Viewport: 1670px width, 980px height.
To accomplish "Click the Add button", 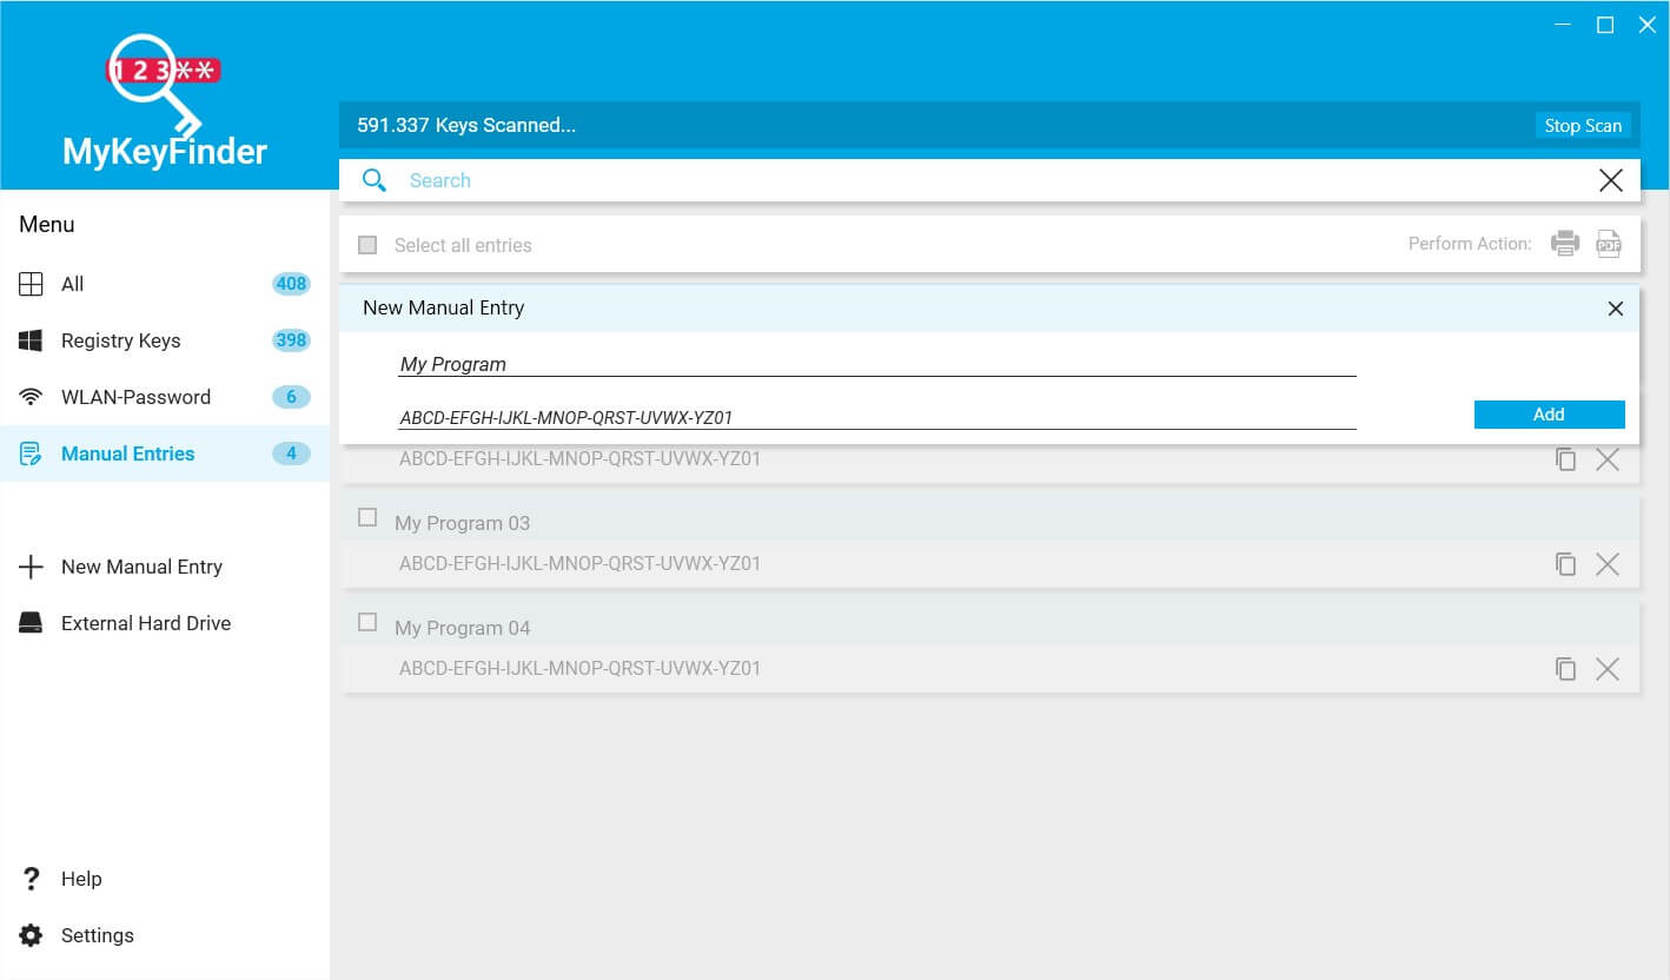I will point(1548,413).
